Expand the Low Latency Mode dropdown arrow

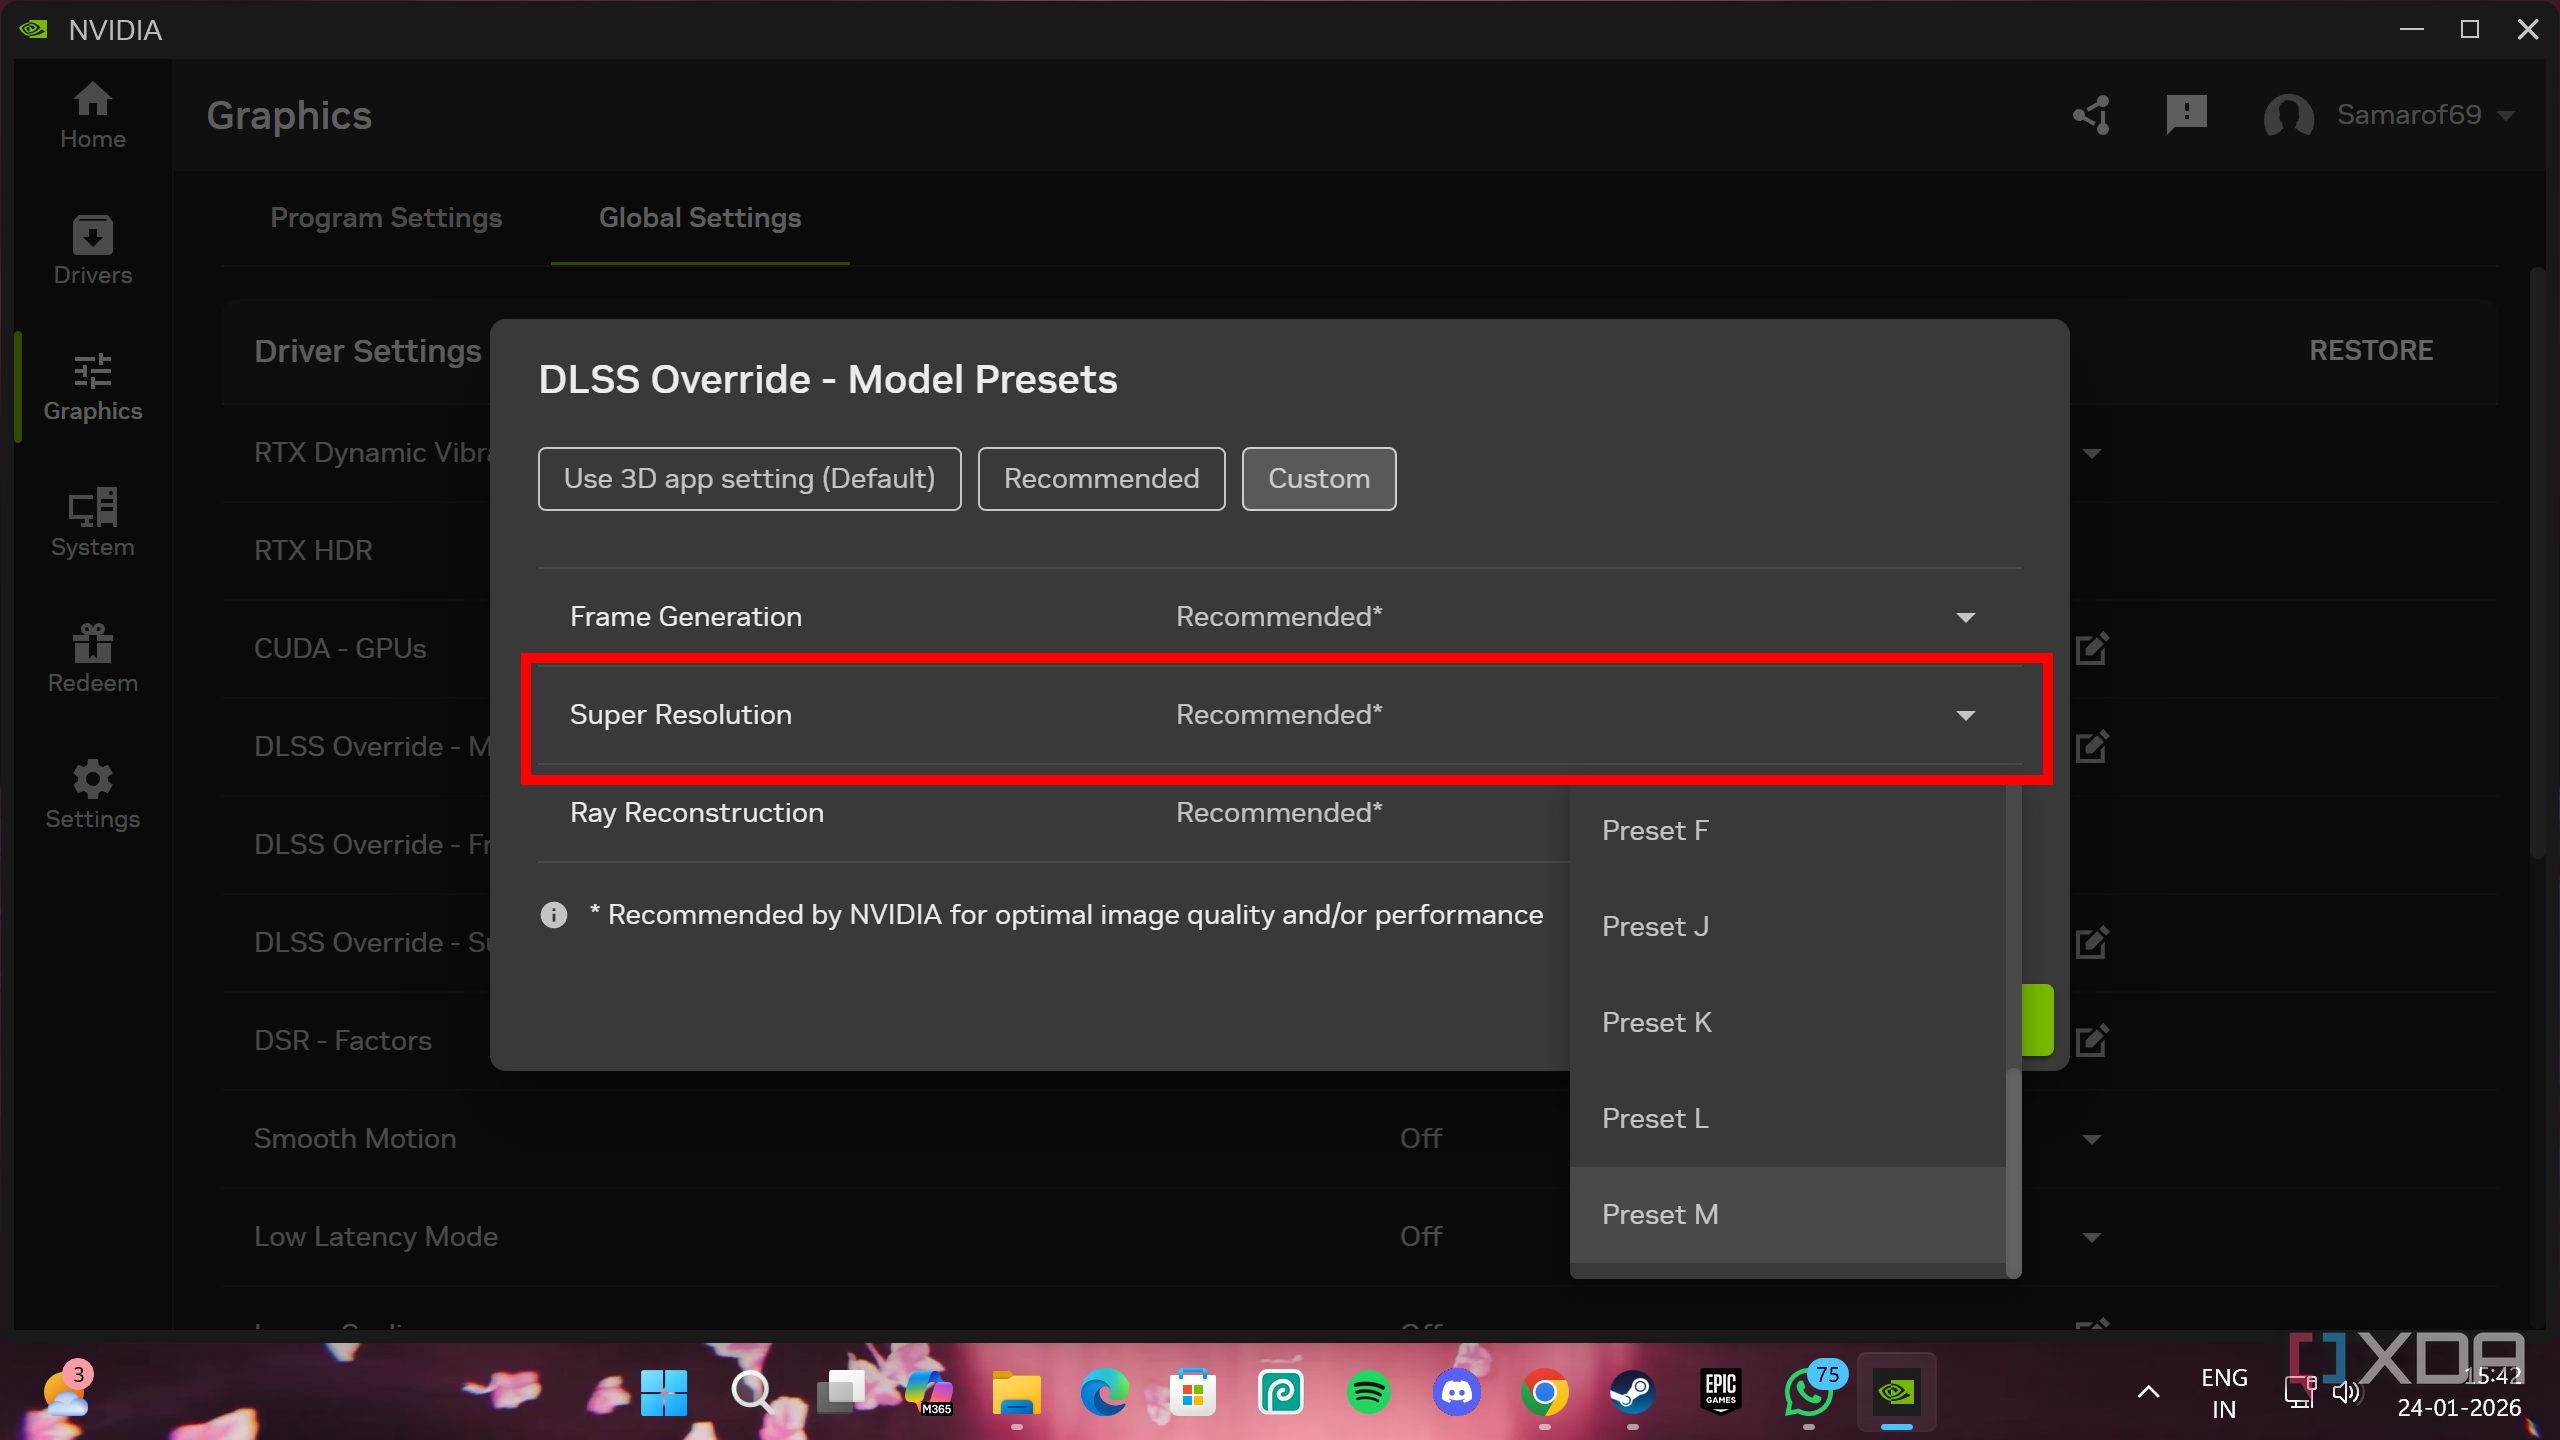[2092, 1238]
